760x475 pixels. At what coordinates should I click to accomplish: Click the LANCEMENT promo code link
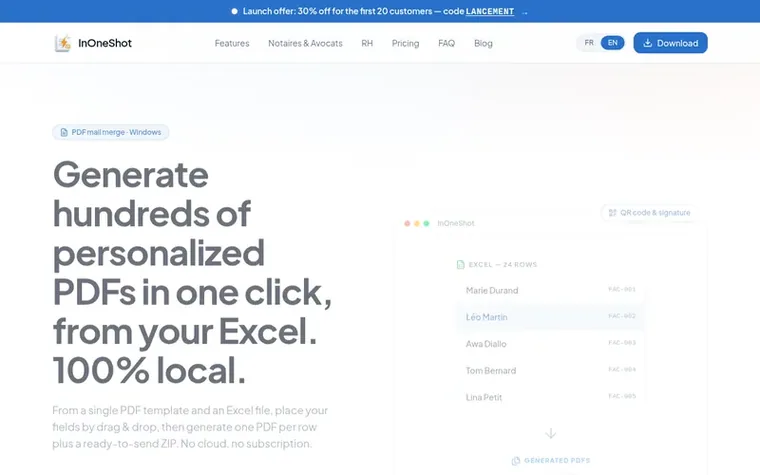[x=490, y=11]
